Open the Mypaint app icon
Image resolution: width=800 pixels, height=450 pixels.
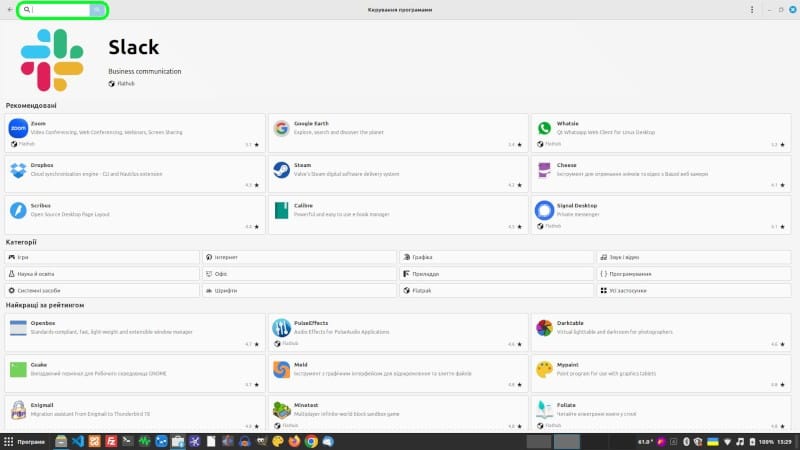click(x=544, y=369)
